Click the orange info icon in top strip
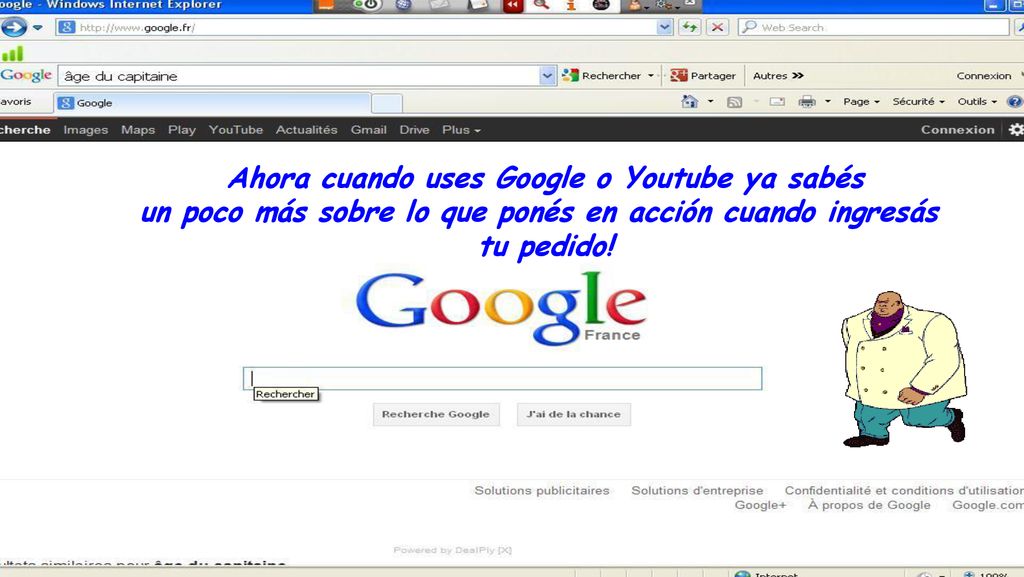Image resolution: width=1024 pixels, height=577 pixels. 571,5
